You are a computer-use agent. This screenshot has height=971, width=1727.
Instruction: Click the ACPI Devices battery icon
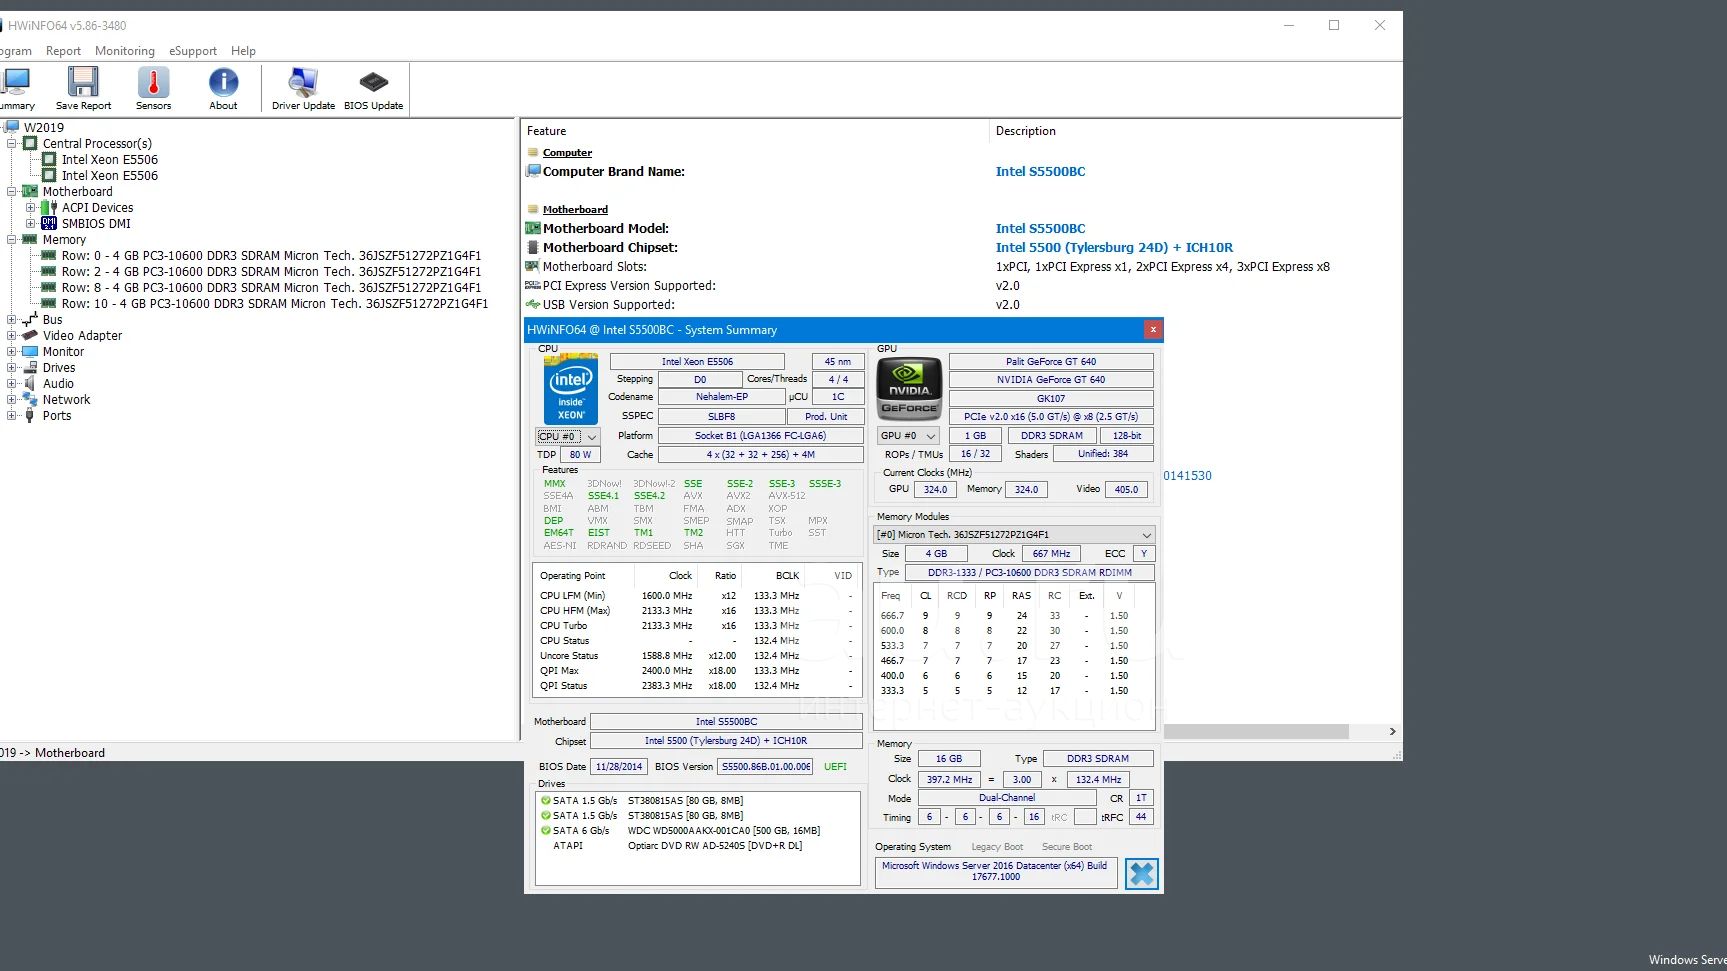pos(49,207)
